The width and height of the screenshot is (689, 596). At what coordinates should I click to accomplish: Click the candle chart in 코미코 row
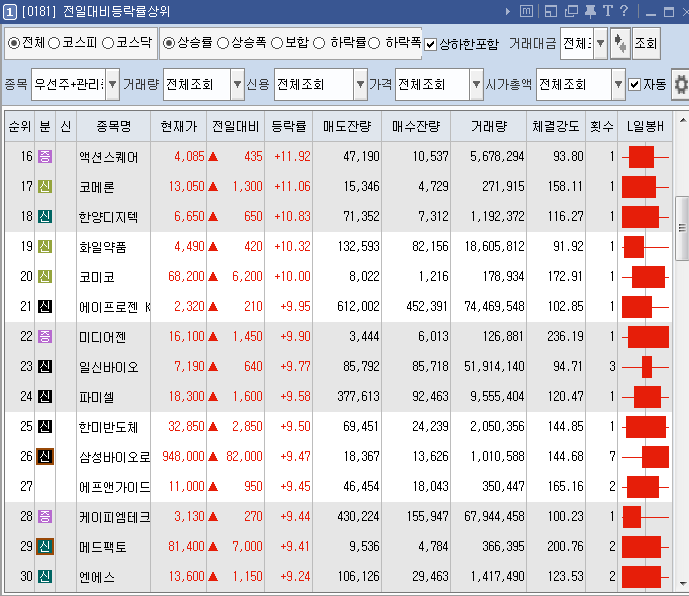pyautogui.click(x=645, y=277)
